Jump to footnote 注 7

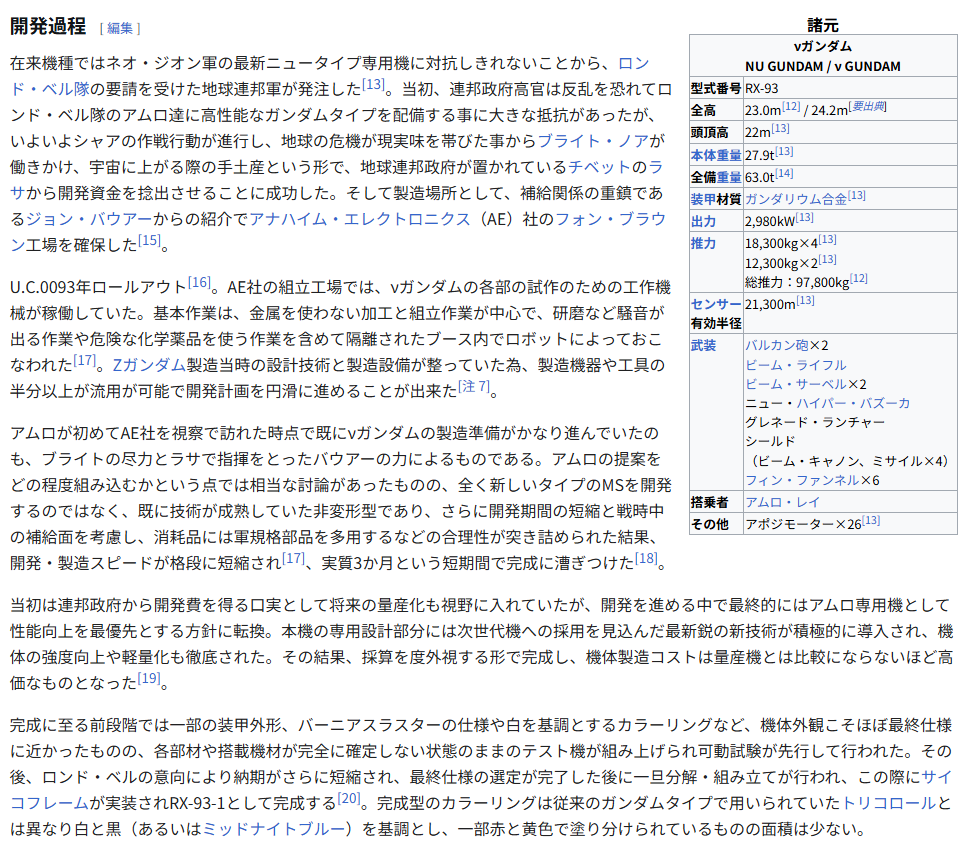pyautogui.click(x=474, y=386)
